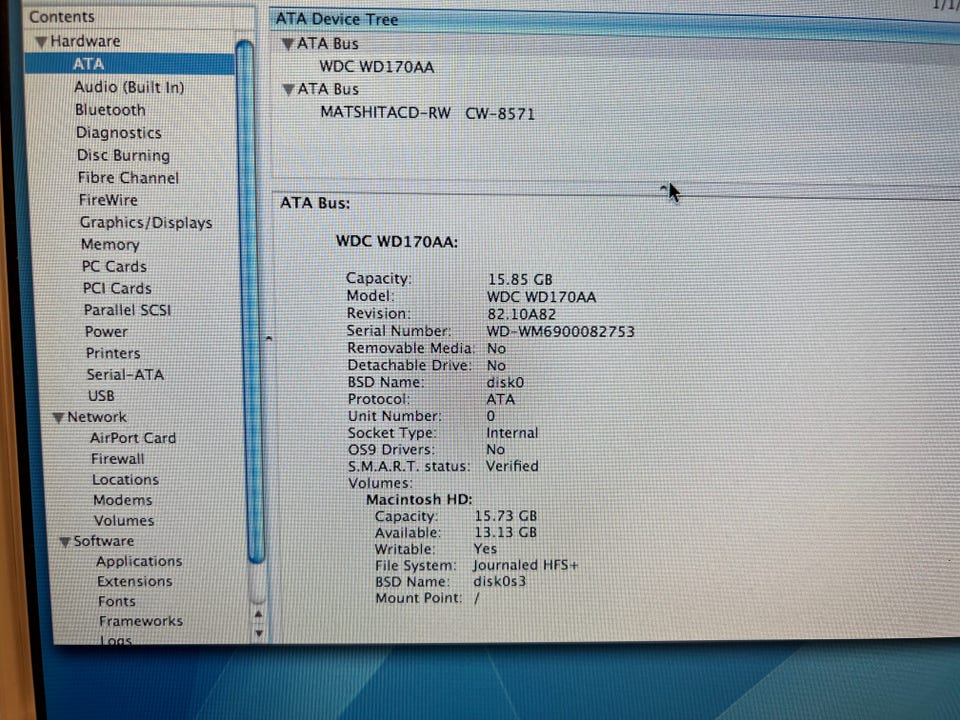The height and width of the screenshot is (720, 960).
Task: Collapse the ATA Bus above MATSHITACD-RW
Action: click(288, 89)
